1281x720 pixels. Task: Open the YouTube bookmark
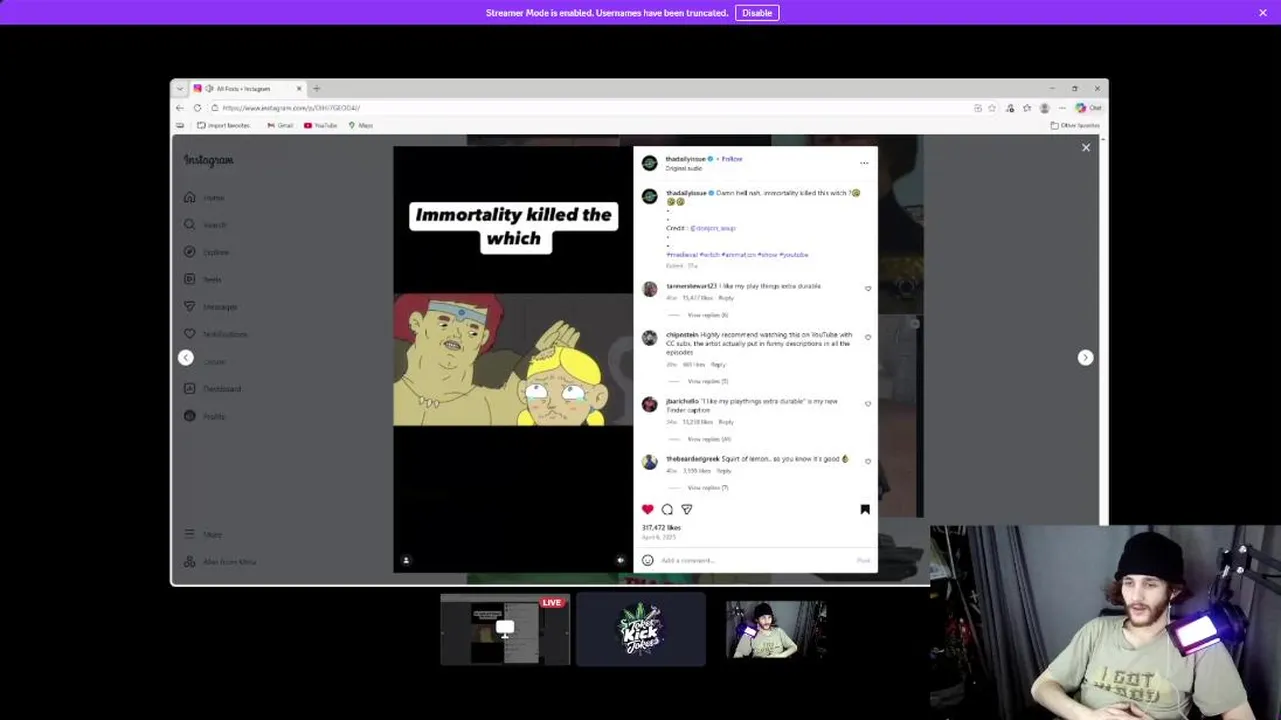point(320,126)
